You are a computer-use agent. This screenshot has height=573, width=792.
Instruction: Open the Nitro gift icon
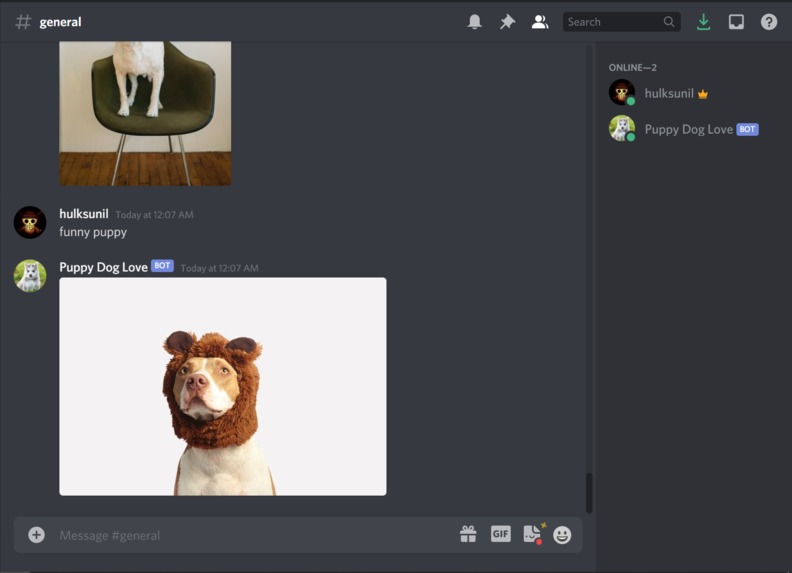point(468,534)
